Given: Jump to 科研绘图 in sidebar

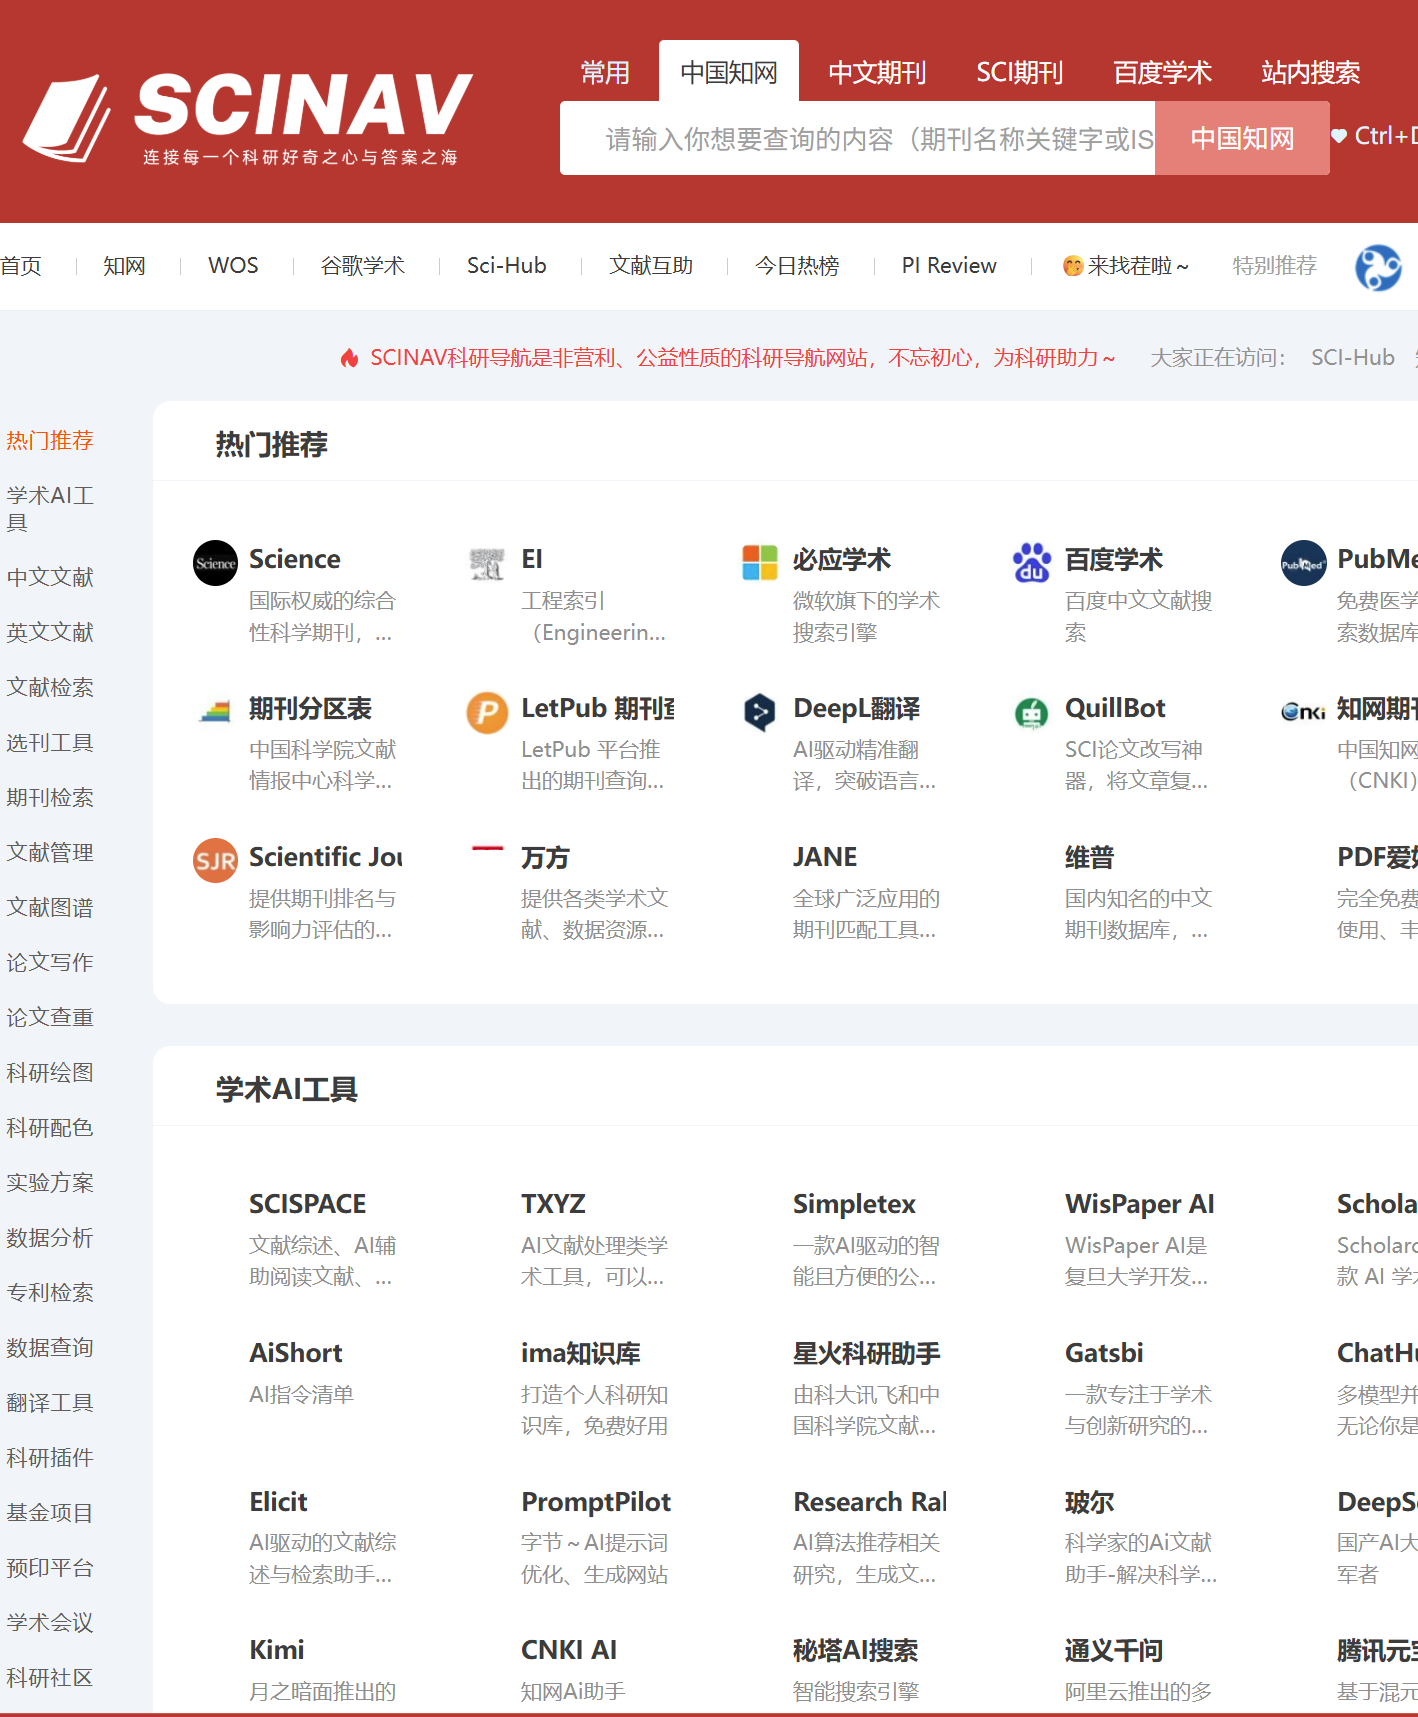Looking at the screenshot, I should (50, 1072).
